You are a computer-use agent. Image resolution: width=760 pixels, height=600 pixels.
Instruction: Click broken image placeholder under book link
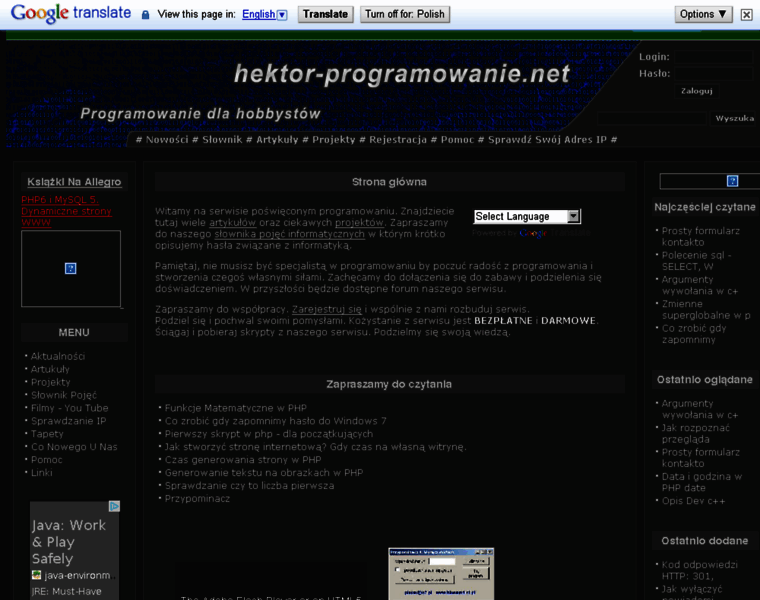(x=71, y=268)
